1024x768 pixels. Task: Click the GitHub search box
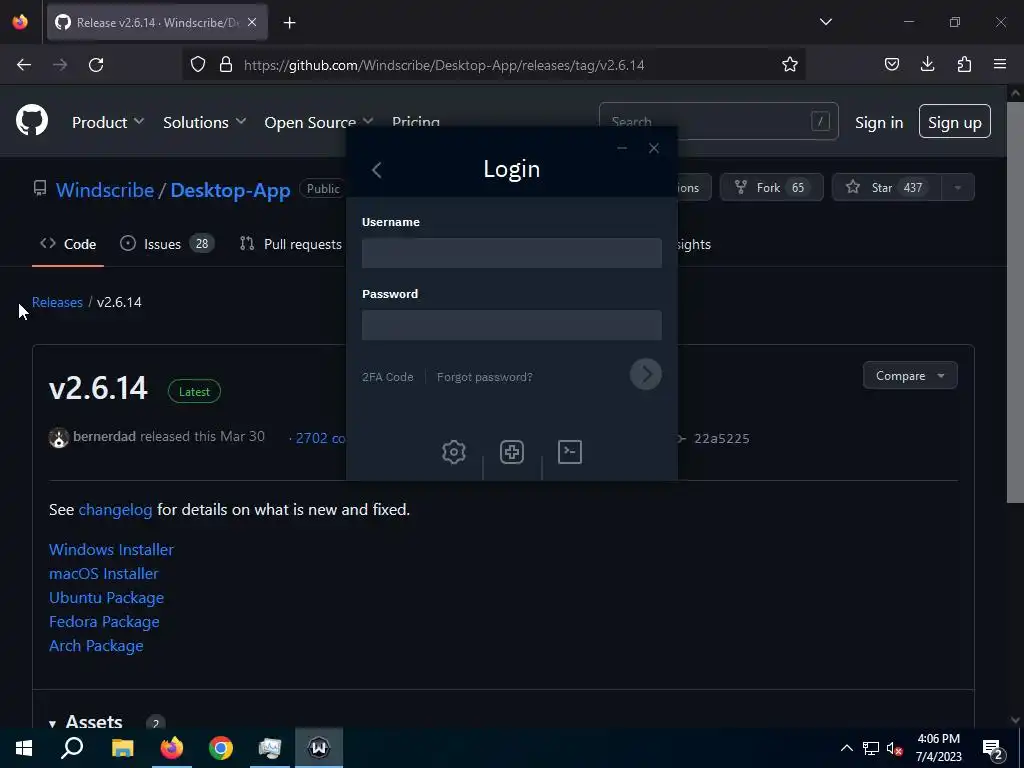718,121
